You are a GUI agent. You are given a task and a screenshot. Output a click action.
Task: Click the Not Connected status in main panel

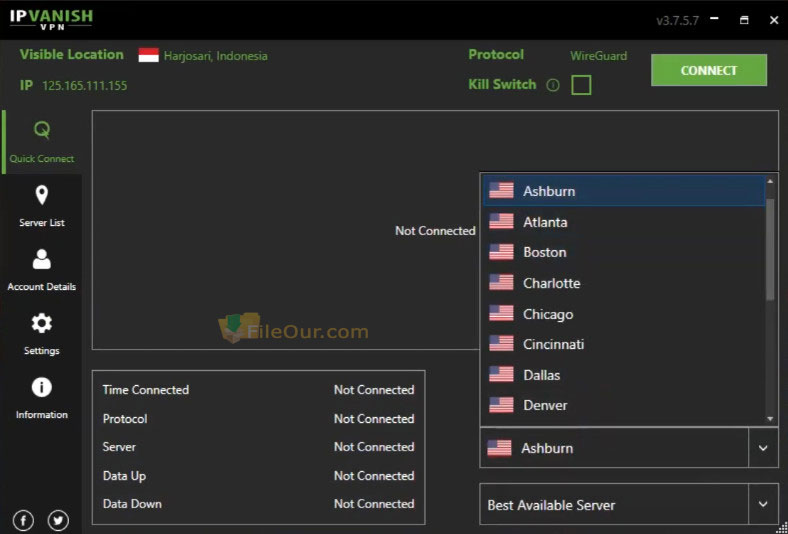click(435, 231)
